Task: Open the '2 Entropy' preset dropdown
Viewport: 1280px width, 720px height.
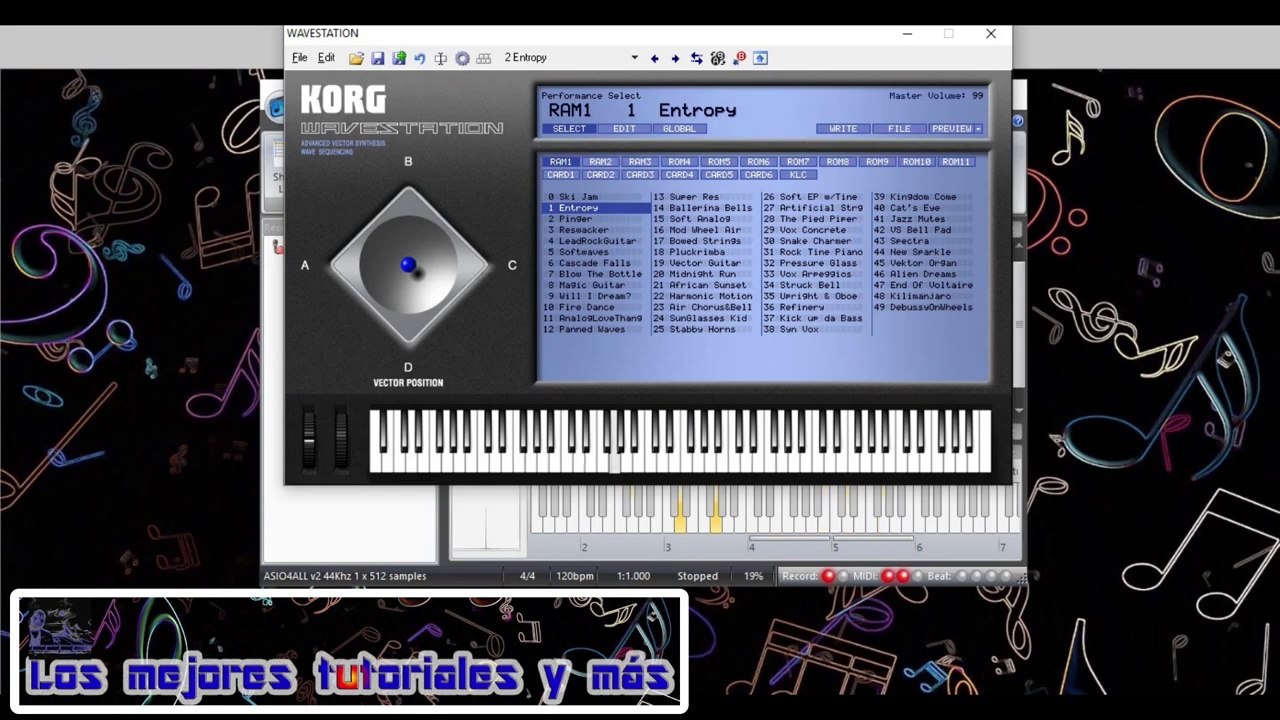Action: (634, 58)
